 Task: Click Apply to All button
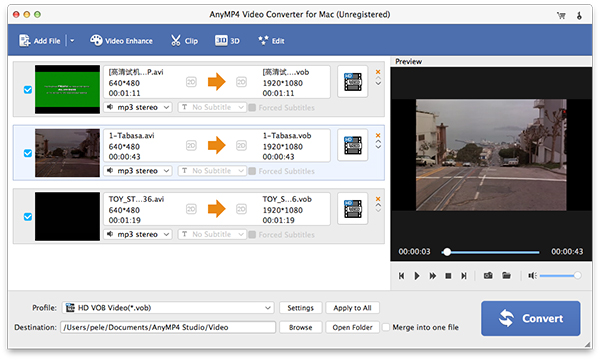[x=352, y=308]
